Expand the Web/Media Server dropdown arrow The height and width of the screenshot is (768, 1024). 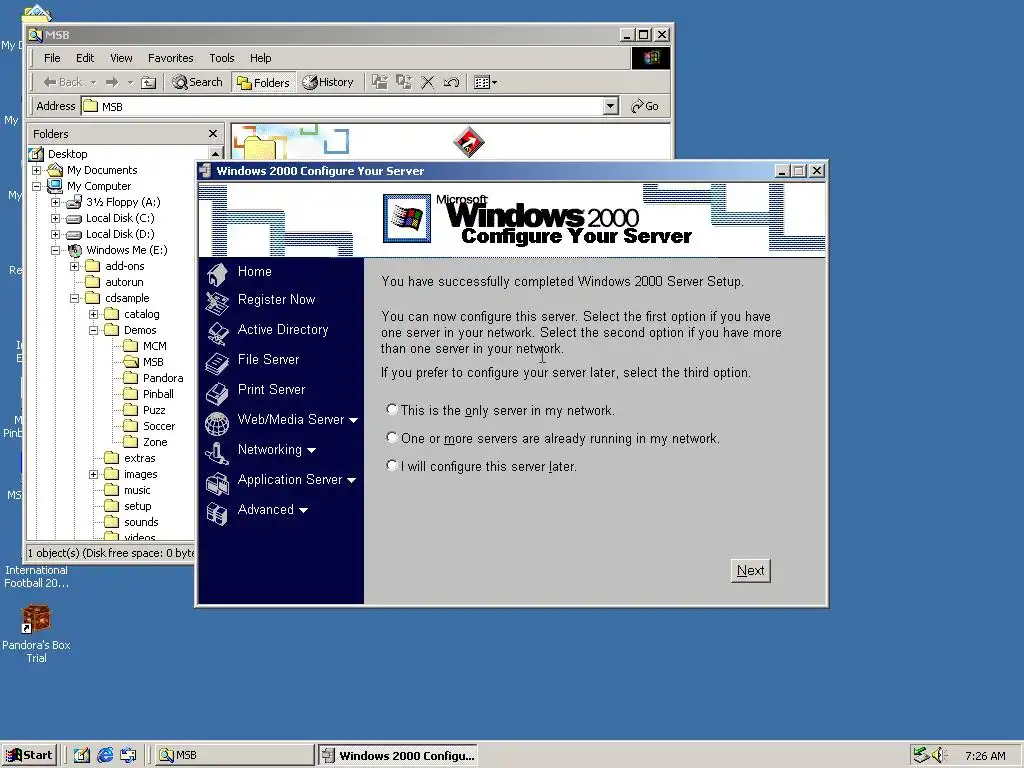click(x=353, y=421)
